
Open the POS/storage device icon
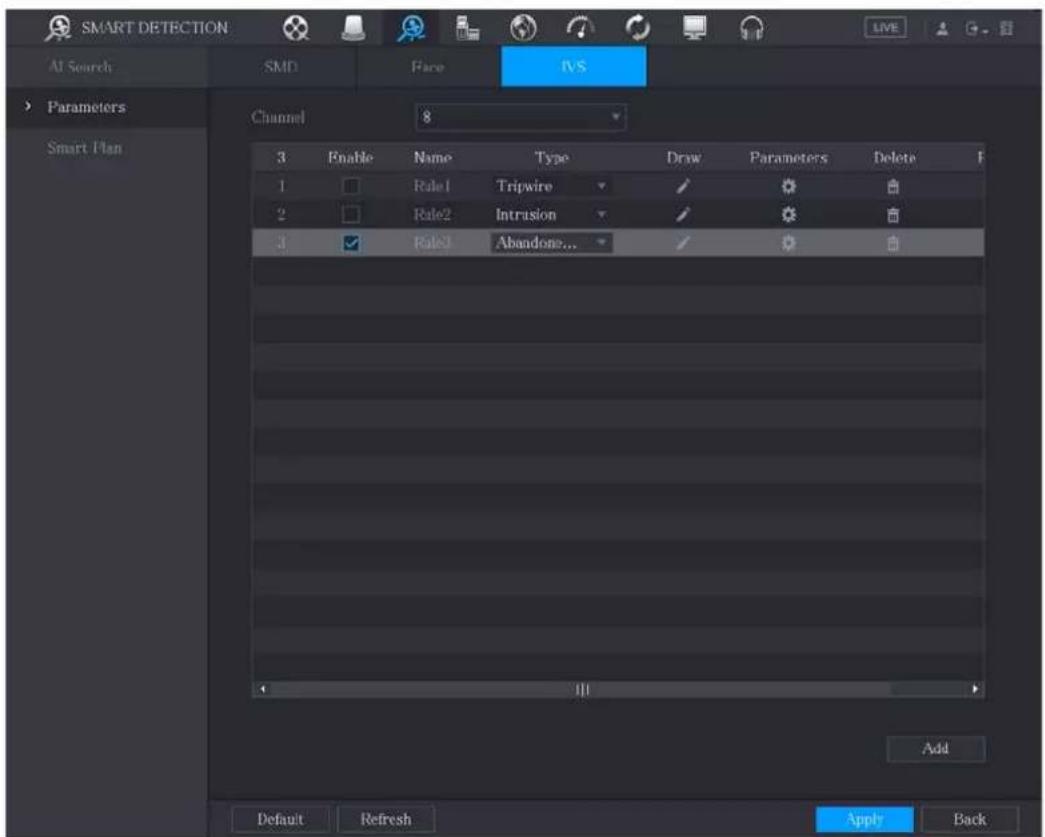pyautogui.click(x=467, y=28)
